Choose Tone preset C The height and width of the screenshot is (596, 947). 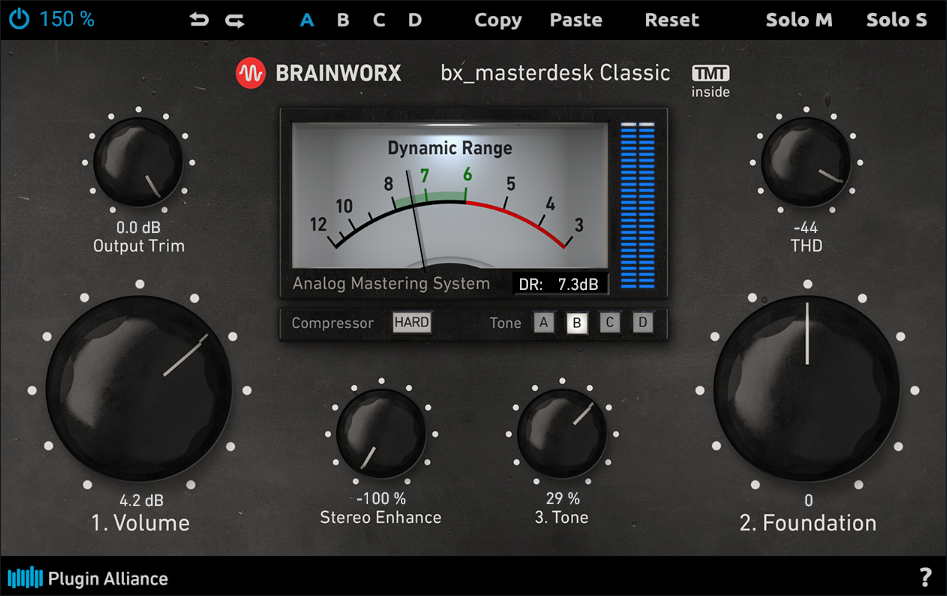pyautogui.click(x=609, y=322)
